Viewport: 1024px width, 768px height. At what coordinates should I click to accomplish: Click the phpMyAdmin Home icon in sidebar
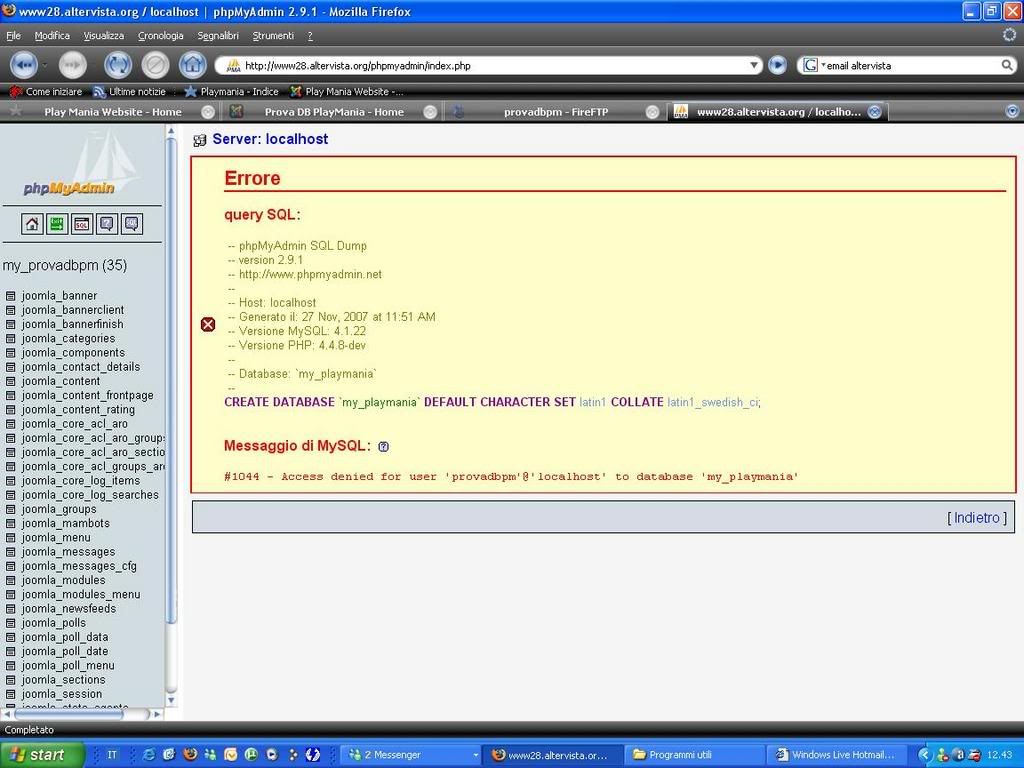pyautogui.click(x=32, y=224)
